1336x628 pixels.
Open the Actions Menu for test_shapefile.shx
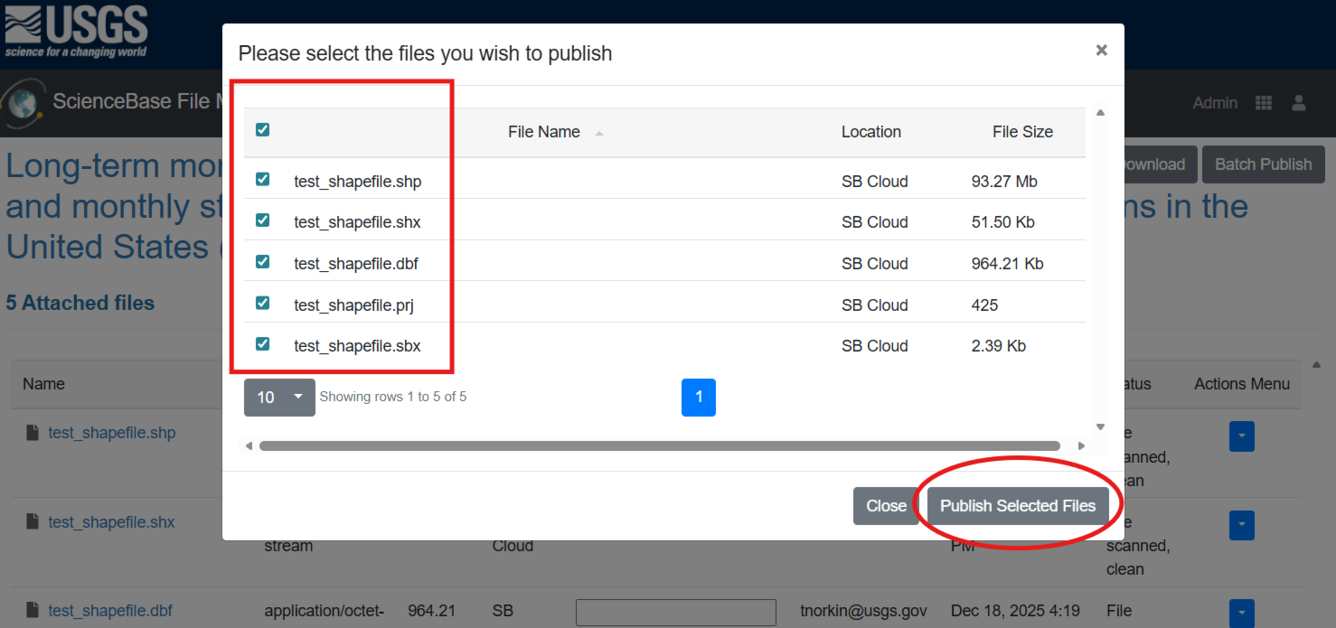[x=1241, y=525]
